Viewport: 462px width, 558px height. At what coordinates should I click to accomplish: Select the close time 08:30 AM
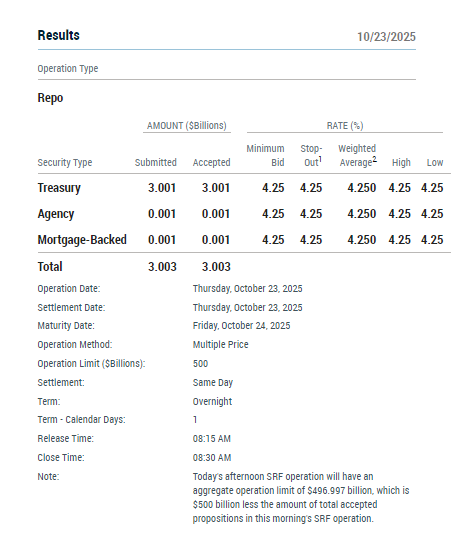coord(212,457)
